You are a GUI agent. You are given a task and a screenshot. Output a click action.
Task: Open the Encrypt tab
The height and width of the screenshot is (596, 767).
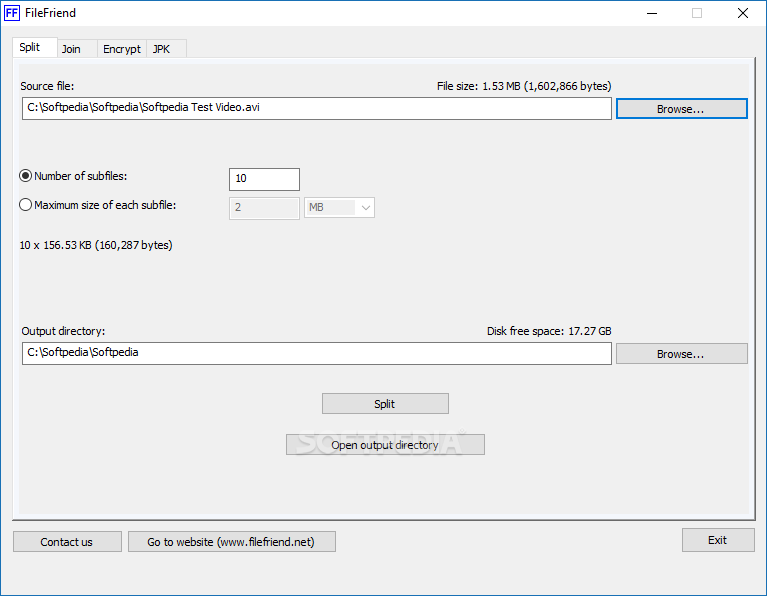(122, 49)
